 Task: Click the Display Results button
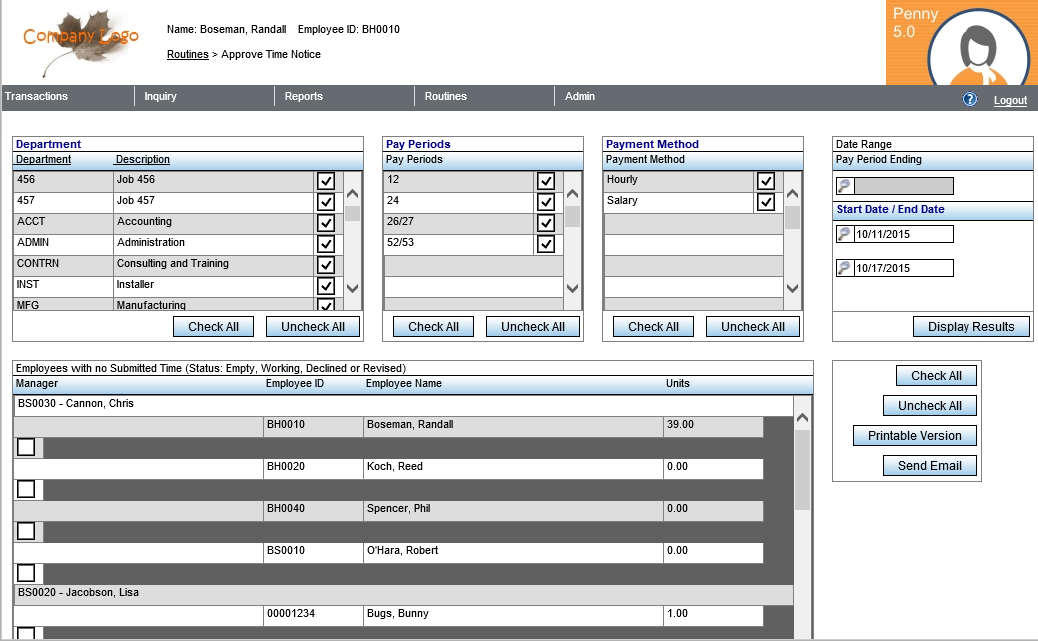pos(971,327)
